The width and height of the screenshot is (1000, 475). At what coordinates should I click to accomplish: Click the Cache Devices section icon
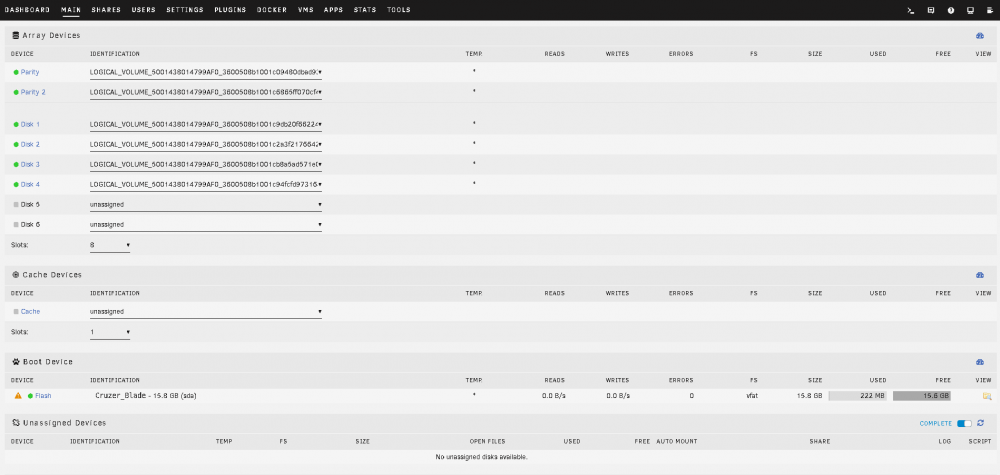pos(16,275)
